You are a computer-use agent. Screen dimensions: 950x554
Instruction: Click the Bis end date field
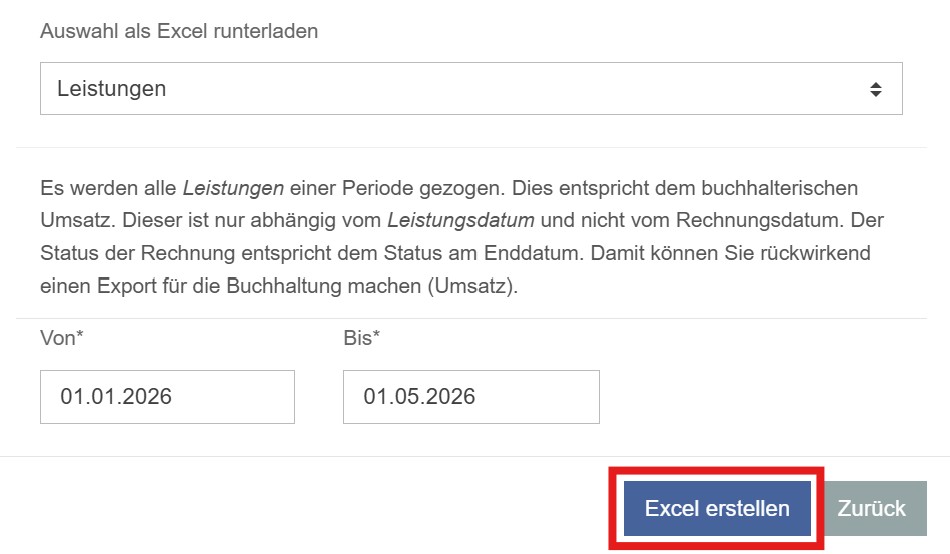coord(470,397)
